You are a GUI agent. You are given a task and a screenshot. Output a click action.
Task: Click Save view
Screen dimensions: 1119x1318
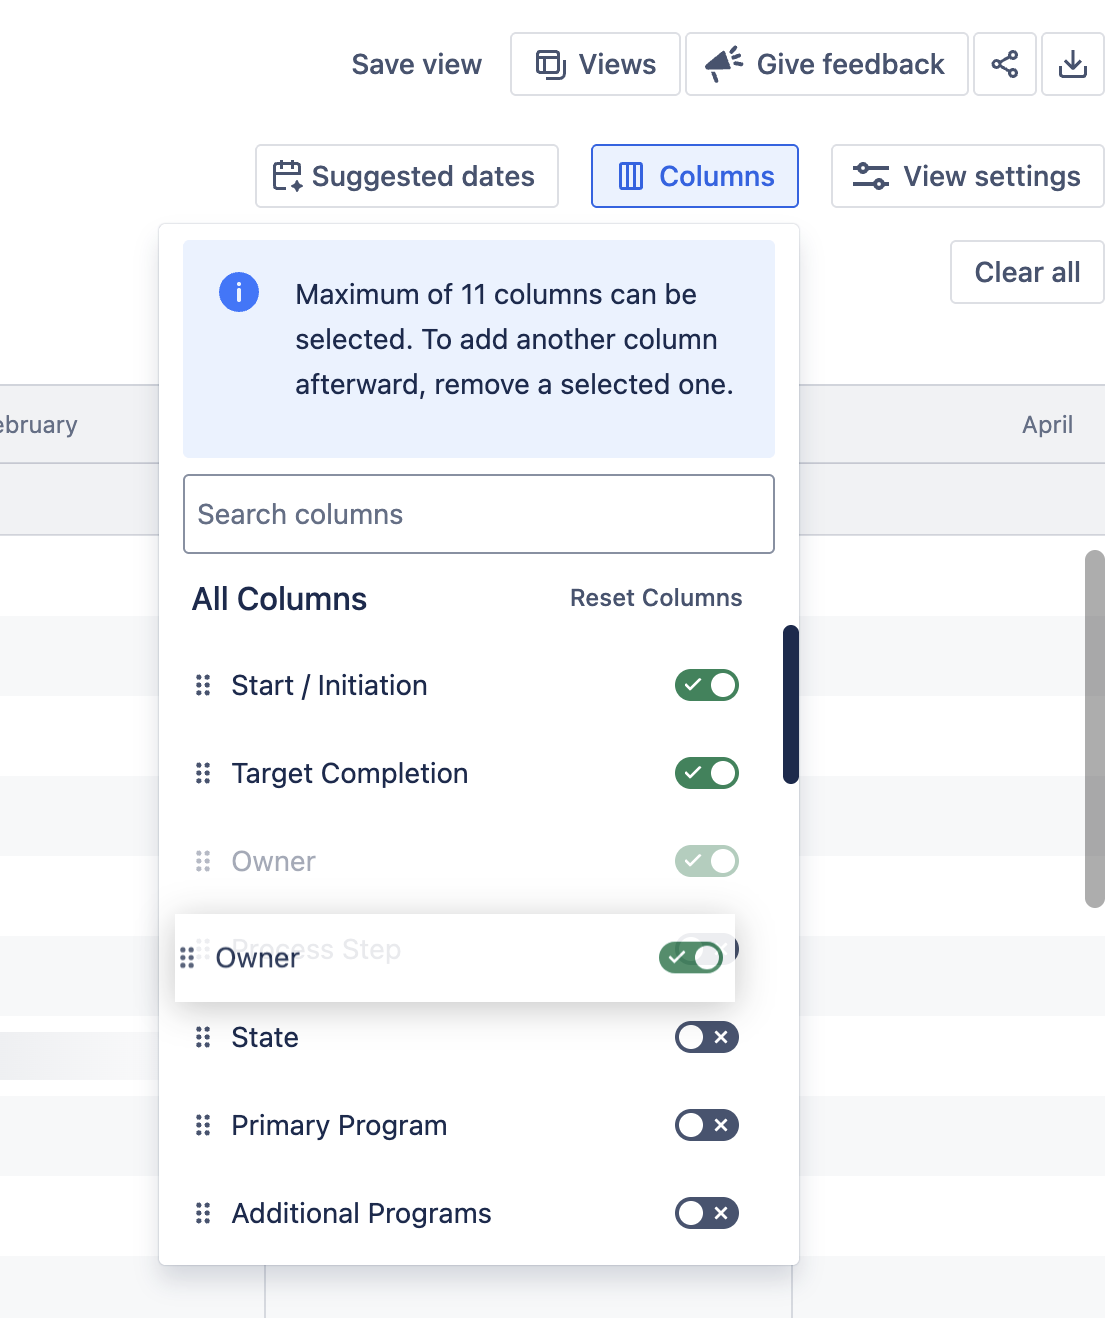point(416,64)
